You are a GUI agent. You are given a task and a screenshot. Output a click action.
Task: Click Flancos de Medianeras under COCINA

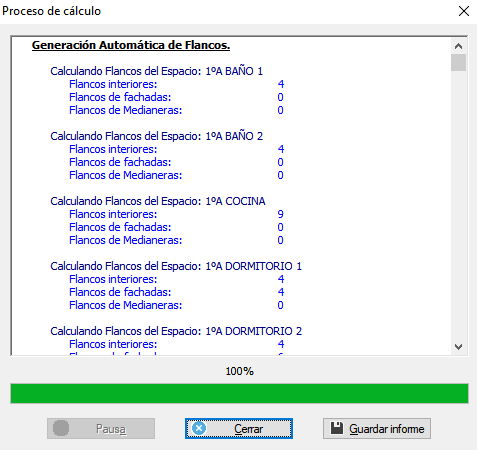(126, 240)
